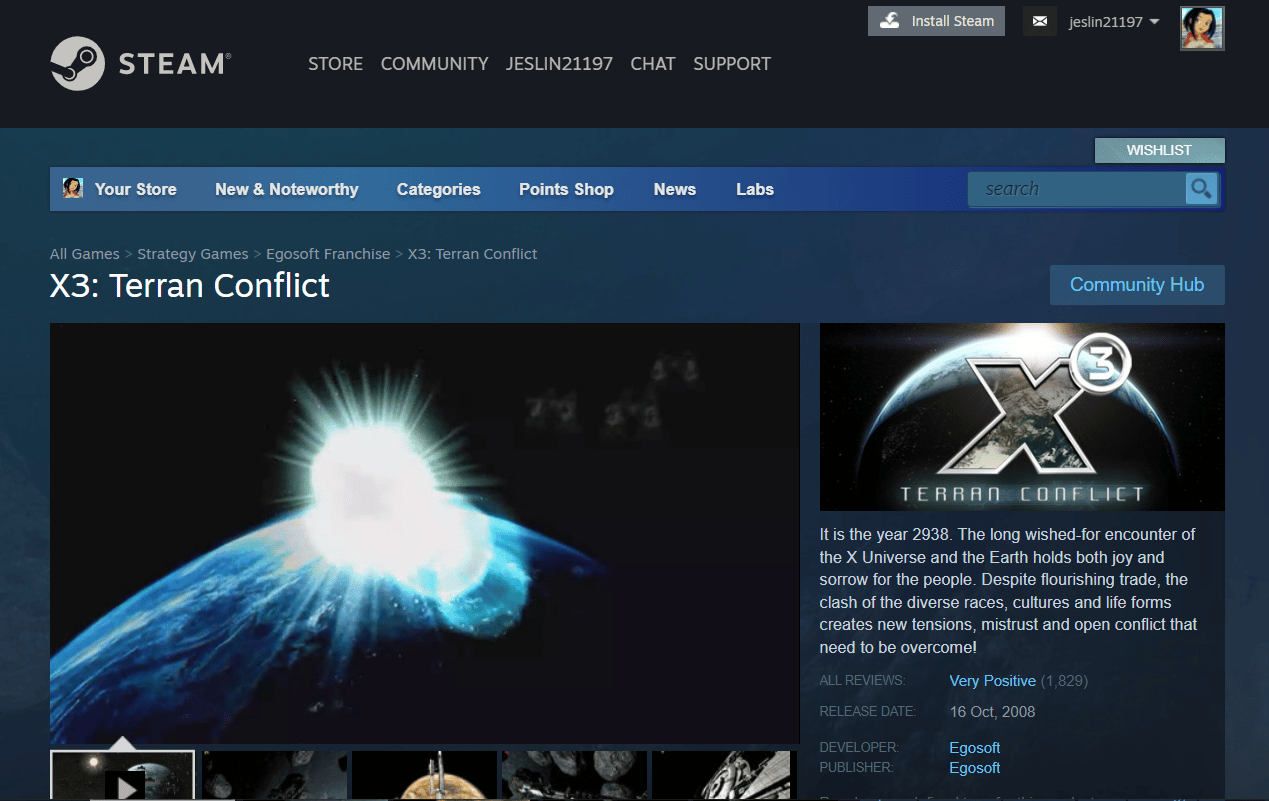Click the Strategy Games breadcrumb link
The image size is (1269, 801).
point(192,254)
